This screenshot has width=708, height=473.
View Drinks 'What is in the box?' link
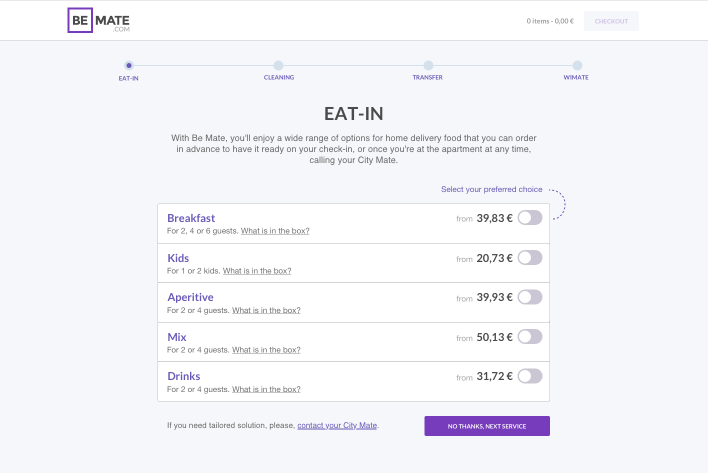[x=266, y=389]
